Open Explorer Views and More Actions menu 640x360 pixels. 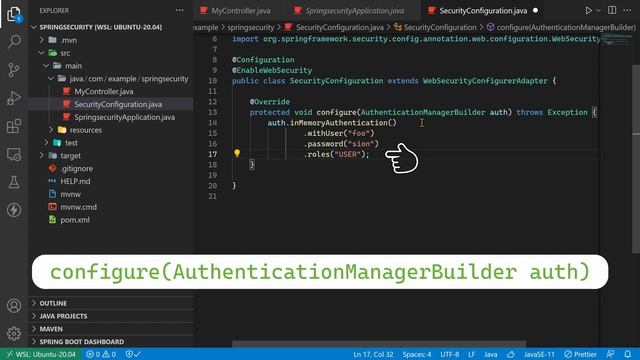tap(180, 11)
